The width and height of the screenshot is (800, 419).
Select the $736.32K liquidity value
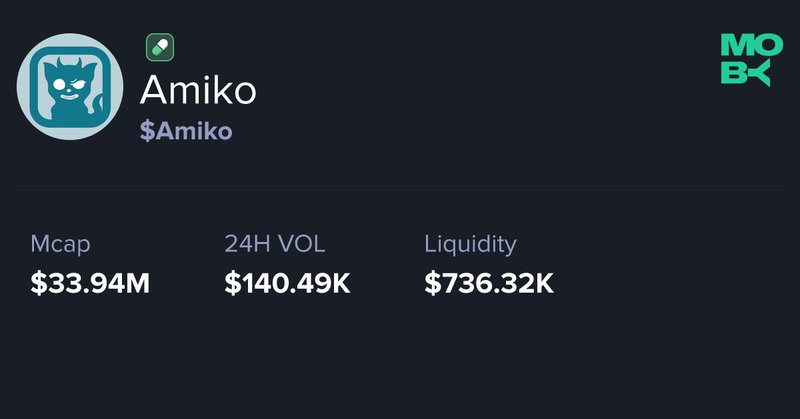[x=489, y=283]
